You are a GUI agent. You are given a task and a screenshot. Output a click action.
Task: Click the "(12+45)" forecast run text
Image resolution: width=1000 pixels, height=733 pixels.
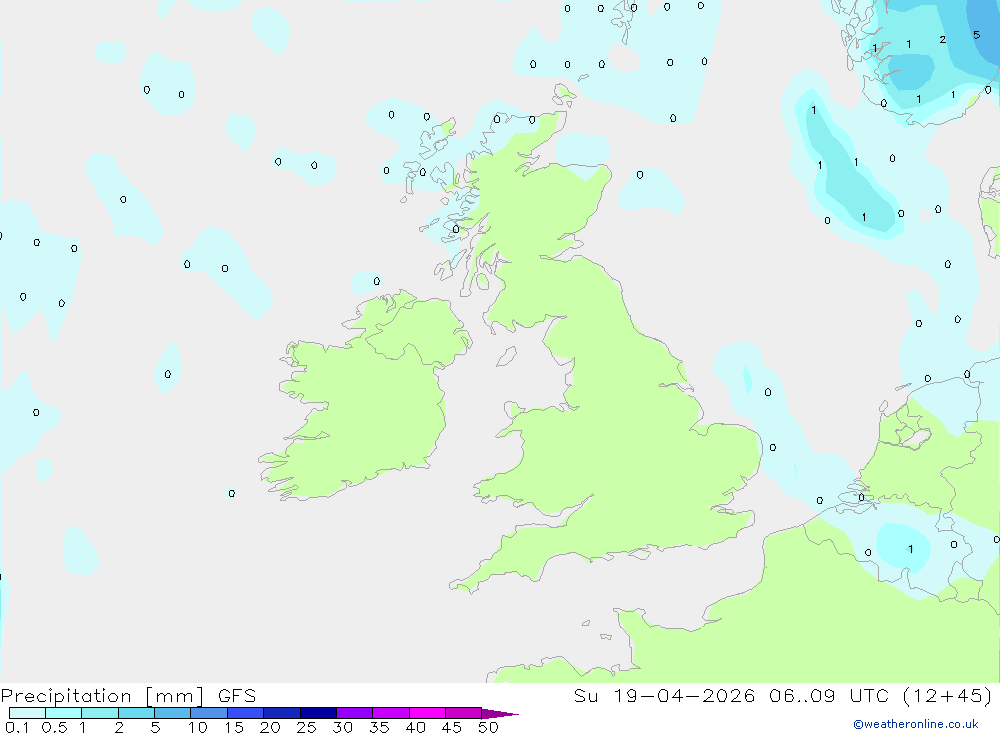pyautogui.click(x=948, y=695)
